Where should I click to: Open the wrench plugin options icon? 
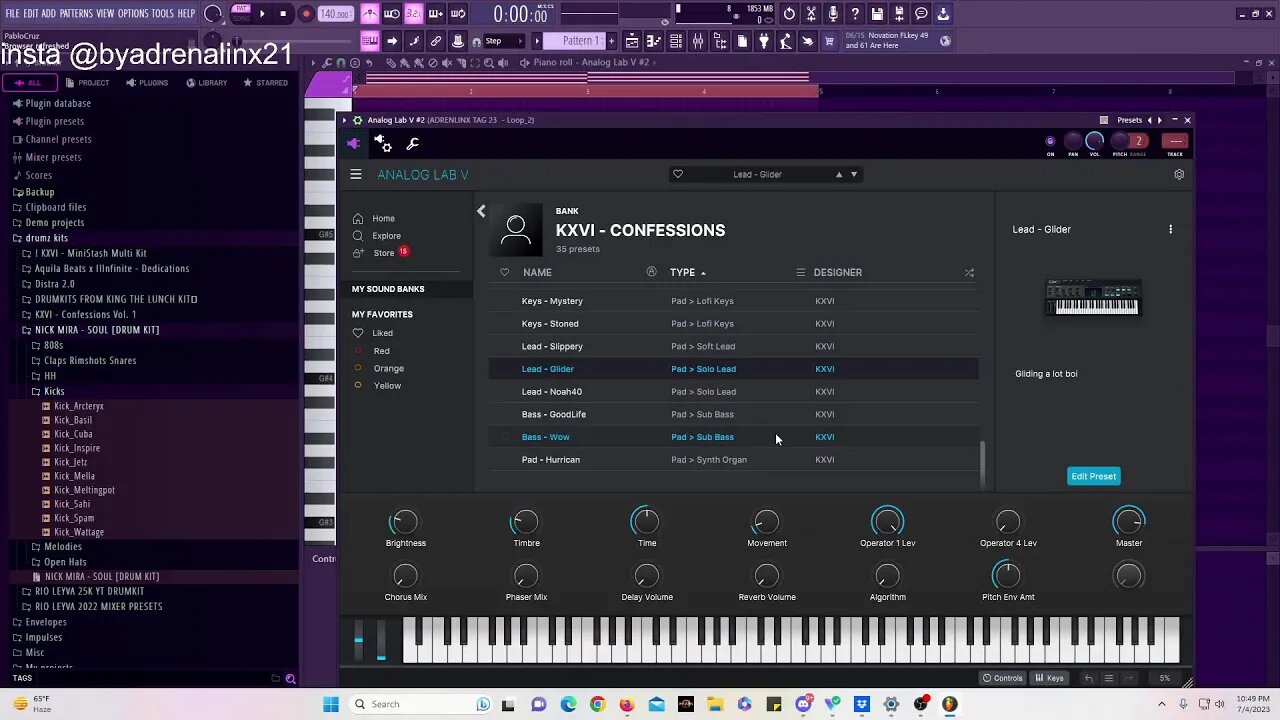(x=412, y=144)
